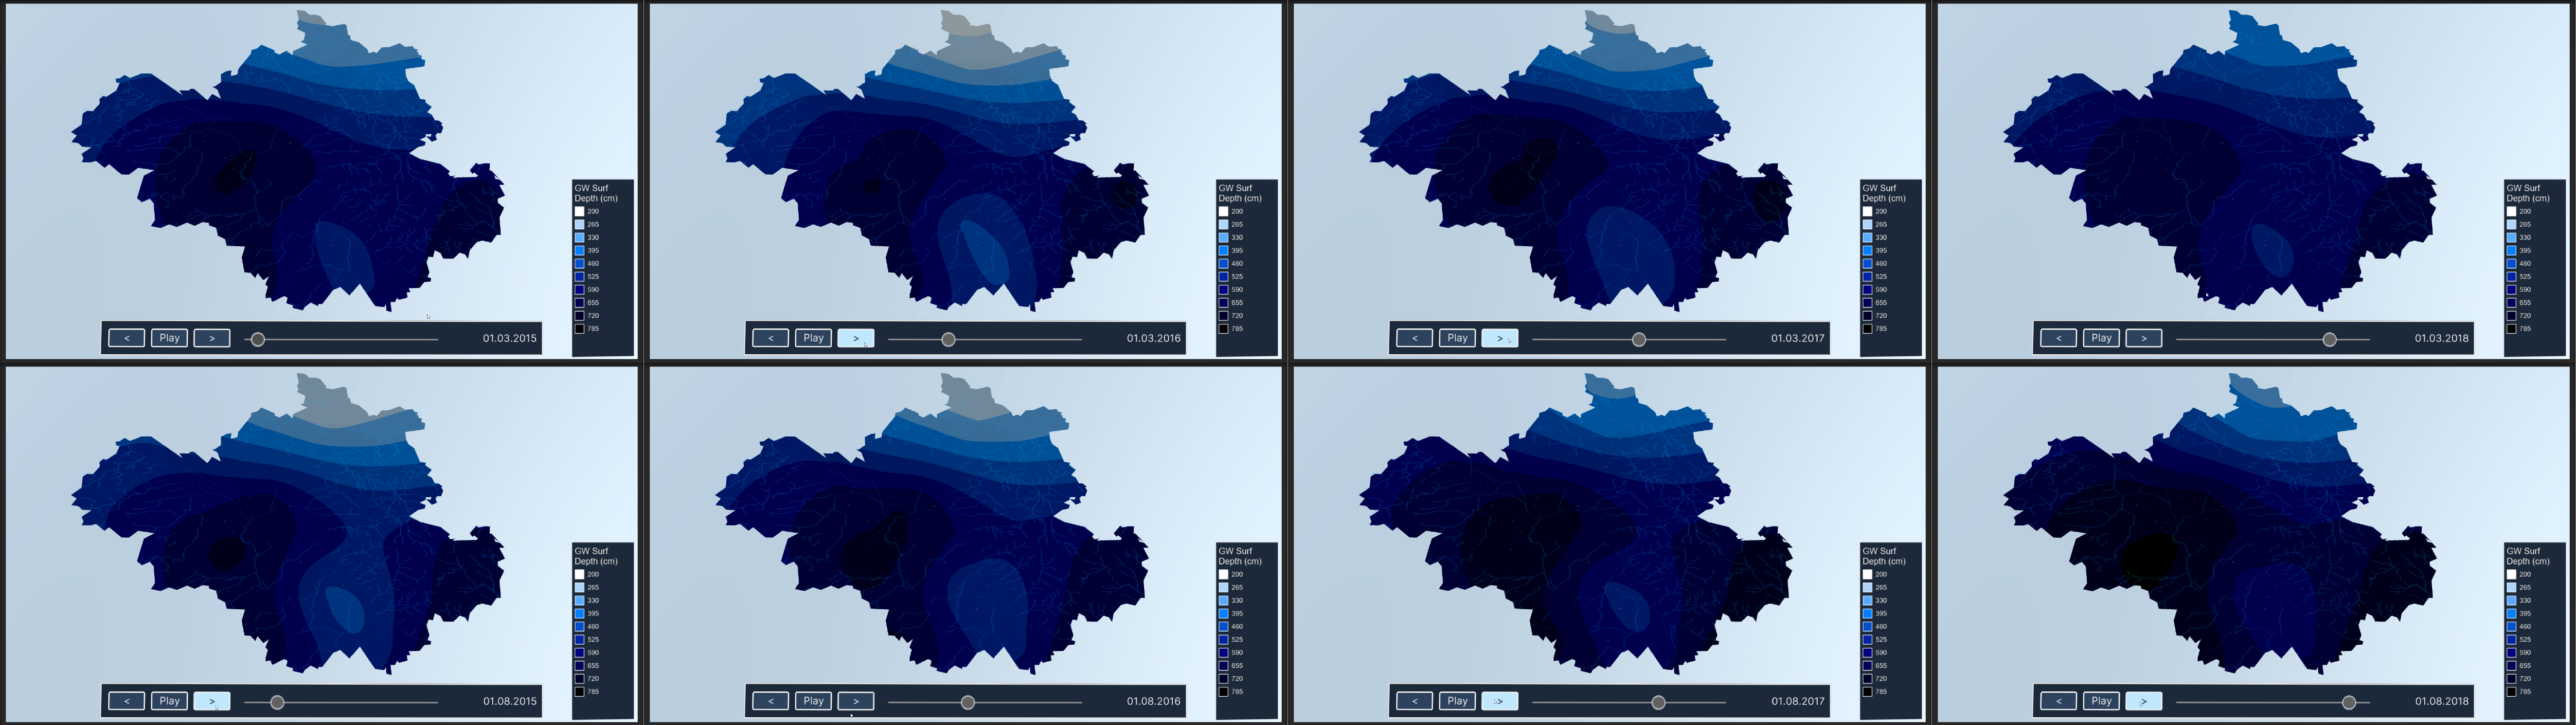
Task: Select the 200 legend swatch in 01.03.2015 panel
Action: coord(579,211)
